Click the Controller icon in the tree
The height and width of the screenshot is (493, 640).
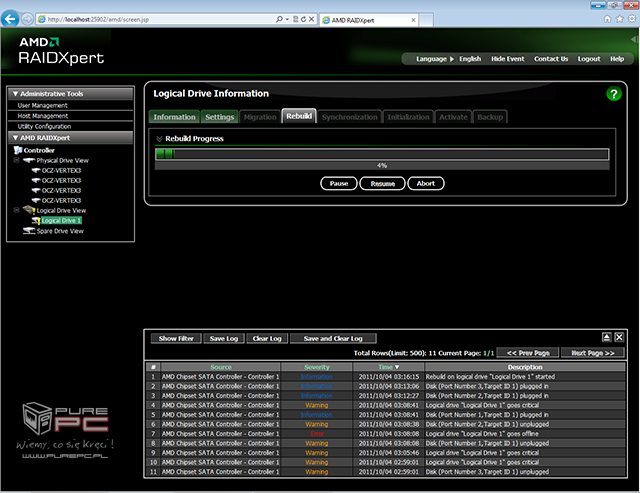coord(18,150)
